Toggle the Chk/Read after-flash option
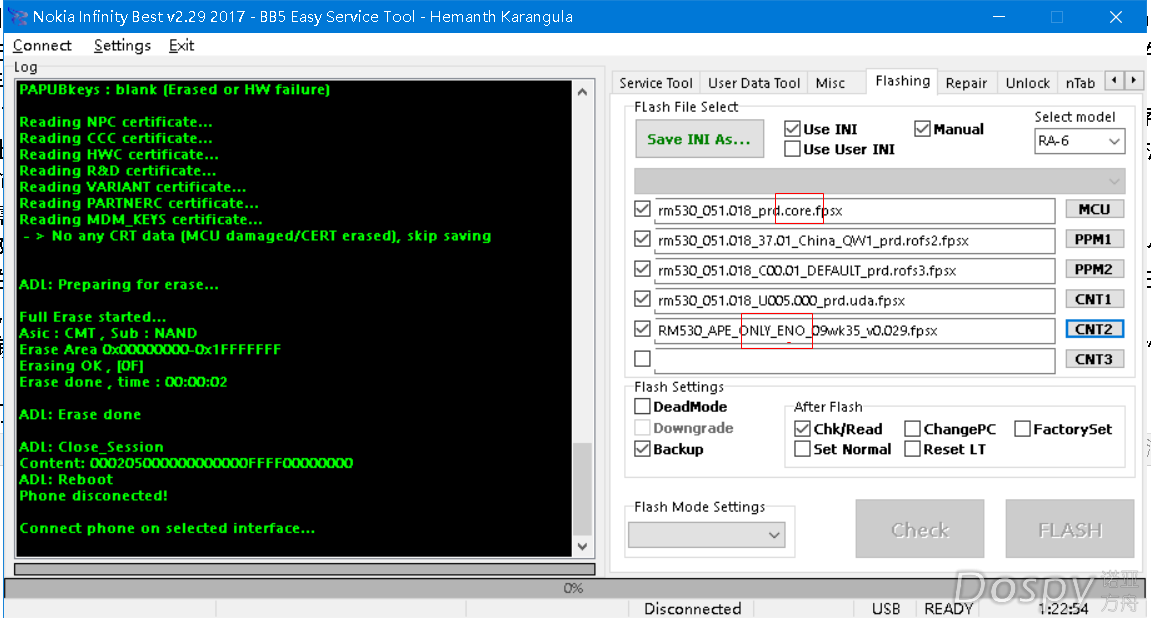Screen dimensions: 1151x622 [802, 429]
